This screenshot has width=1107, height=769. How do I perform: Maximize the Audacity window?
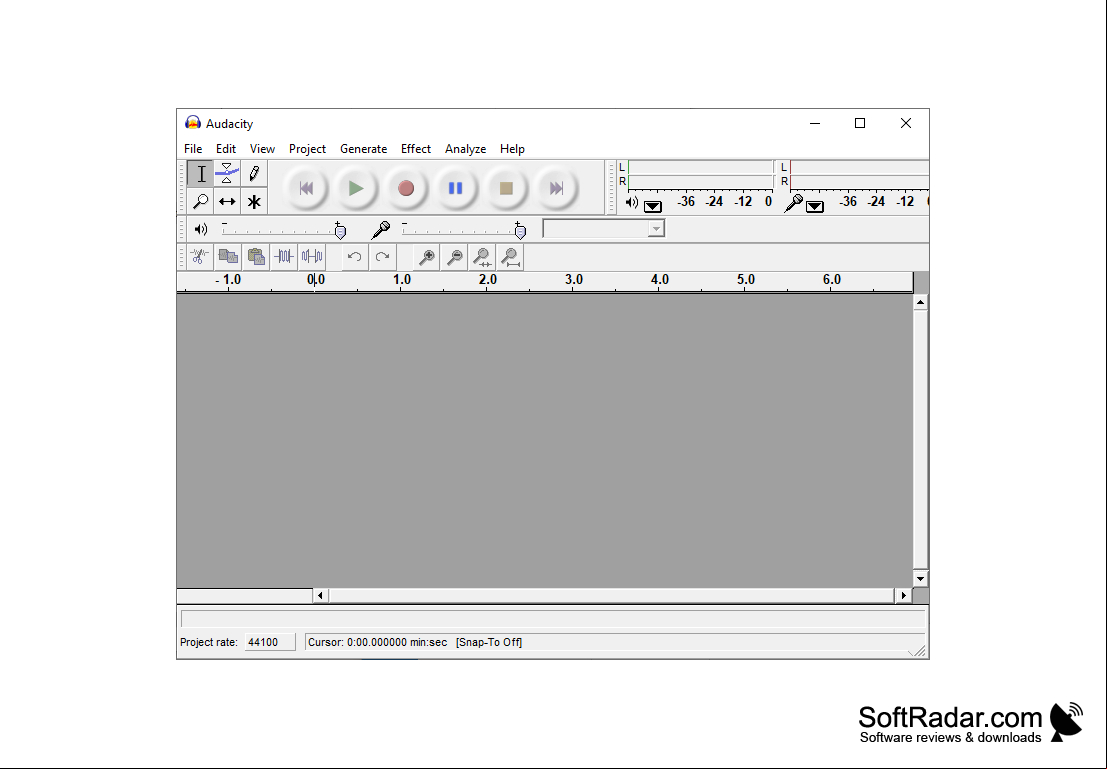pyautogui.click(x=860, y=124)
